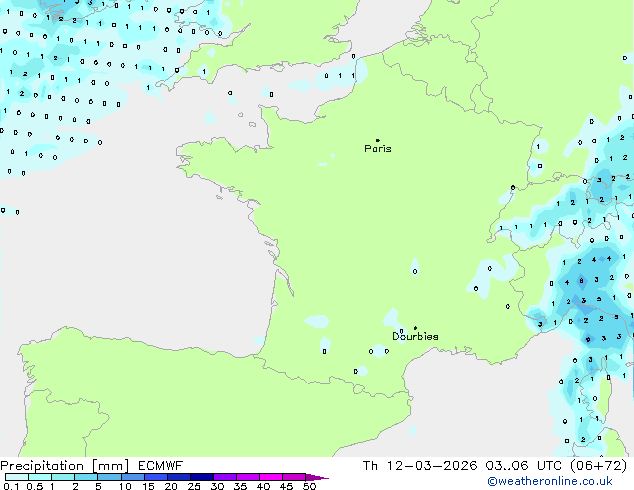
Task: Click the 25–30 mm legend swatch
Action: click(202, 477)
